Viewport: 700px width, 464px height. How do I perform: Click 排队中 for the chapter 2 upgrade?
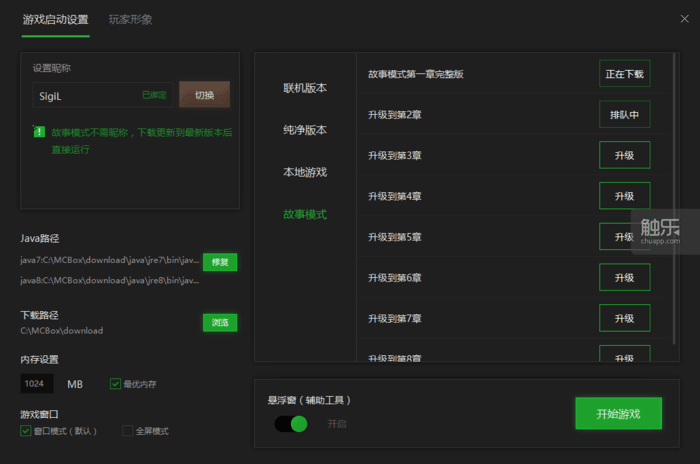point(625,115)
